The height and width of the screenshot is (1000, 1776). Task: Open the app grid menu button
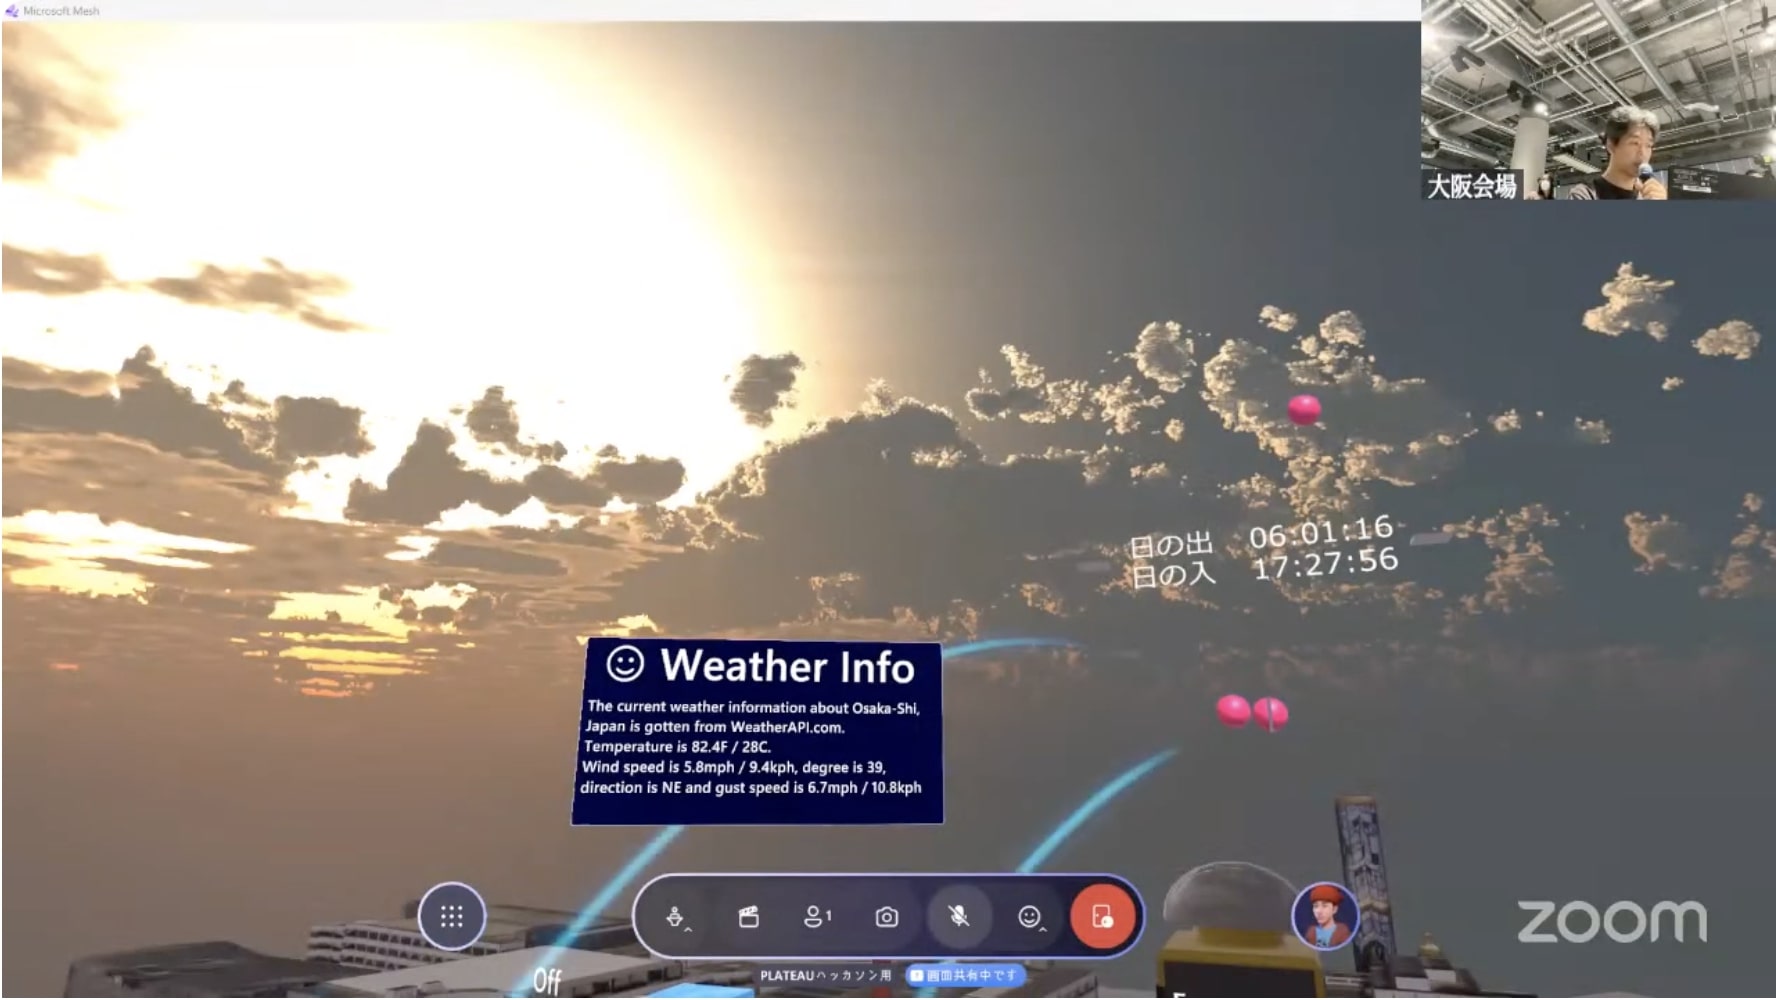(452, 916)
